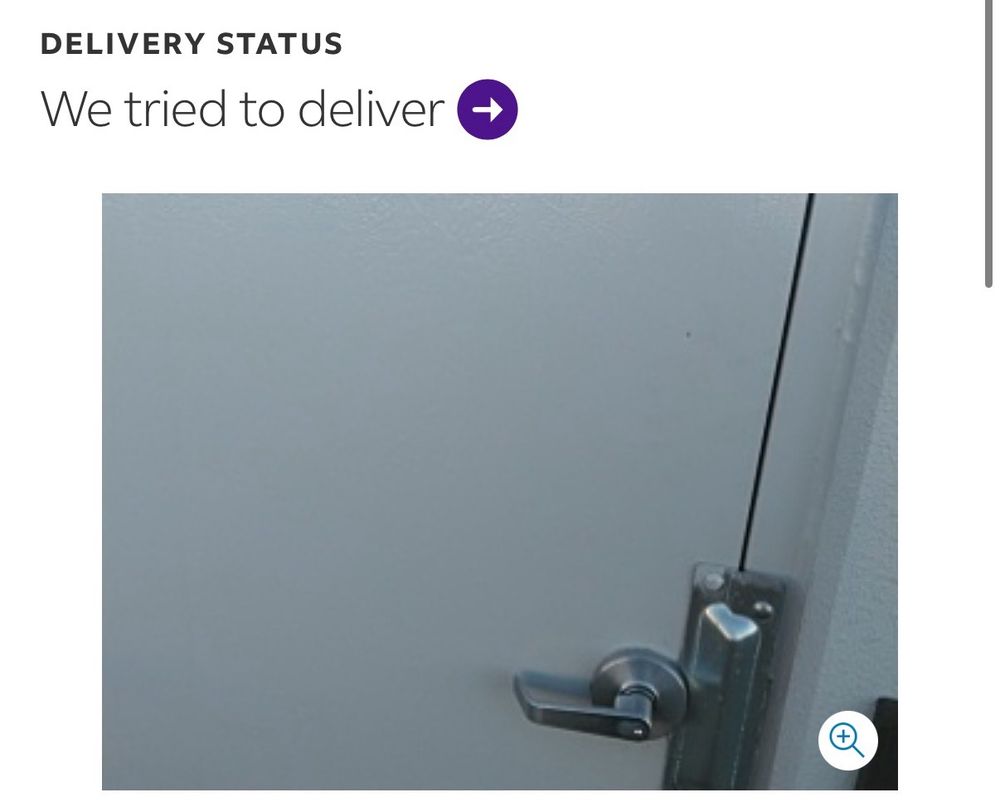The image size is (1000, 807).
Task: Click the plus sign inside the magnifier icon
Action: (843, 737)
